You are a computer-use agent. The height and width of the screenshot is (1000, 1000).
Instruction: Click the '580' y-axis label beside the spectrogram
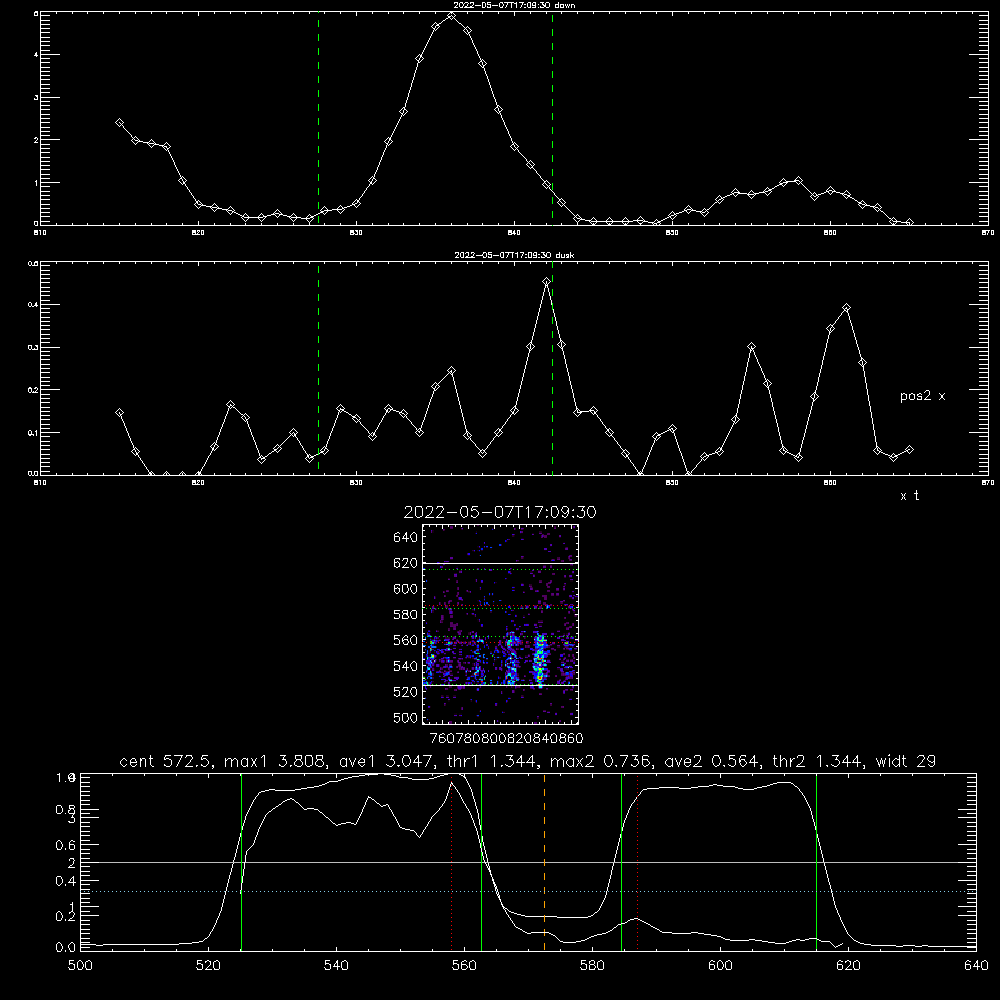(x=406, y=615)
